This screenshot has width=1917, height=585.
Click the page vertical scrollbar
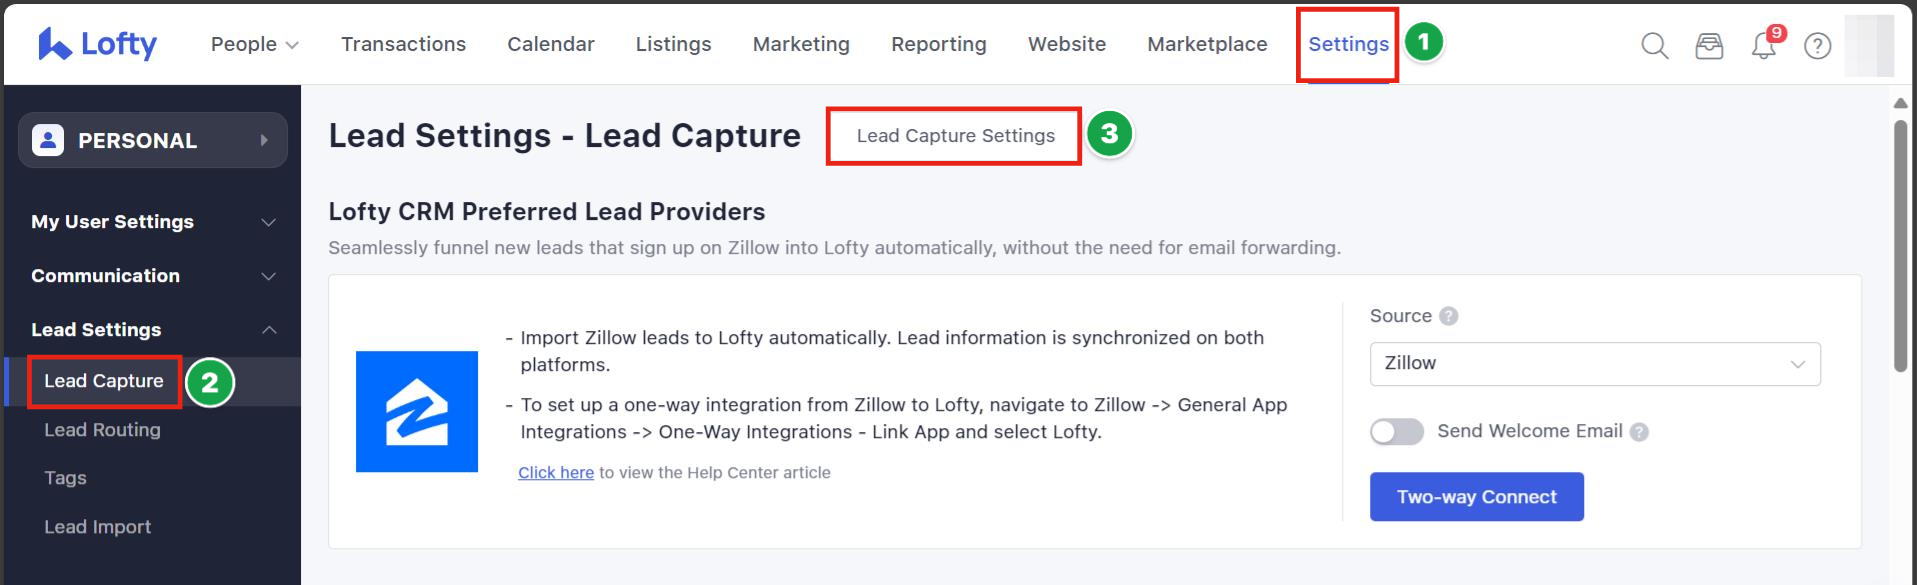pos(1900,250)
